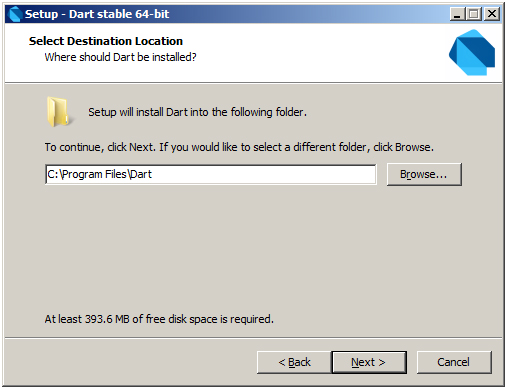Open the Browse folder dialog
Image resolution: width=507 pixels, height=389 pixels.
(424, 174)
